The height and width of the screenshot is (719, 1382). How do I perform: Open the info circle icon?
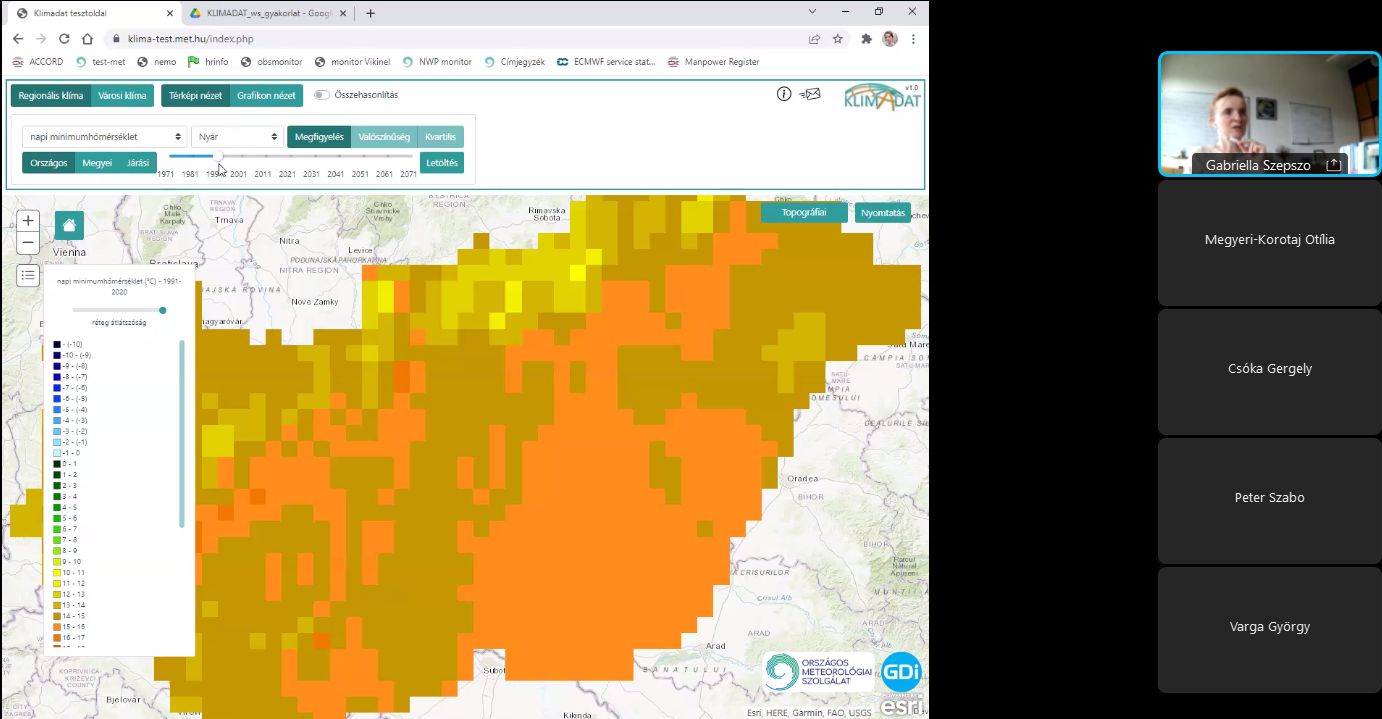point(784,94)
